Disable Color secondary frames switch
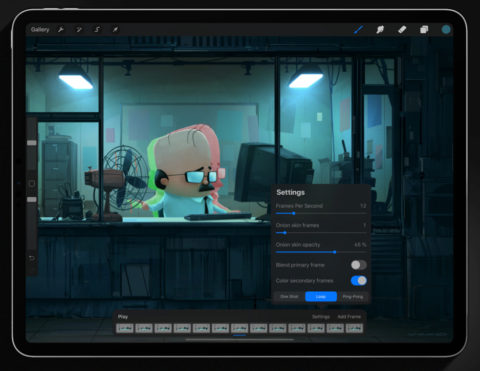The image size is (480, 371). click(x=359, y=281)
